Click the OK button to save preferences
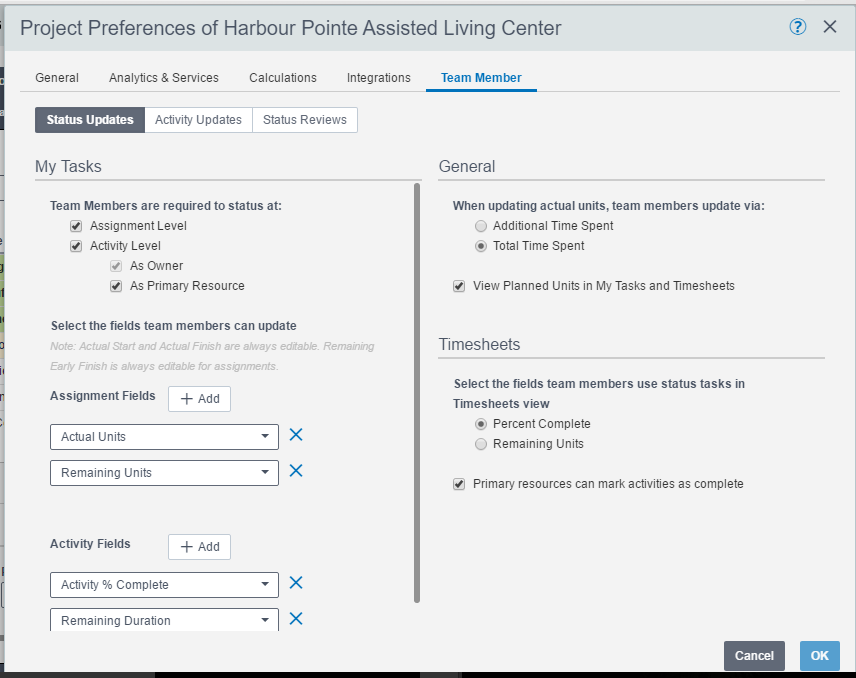The height and width of the screenshot is (678, 856). 819,656
